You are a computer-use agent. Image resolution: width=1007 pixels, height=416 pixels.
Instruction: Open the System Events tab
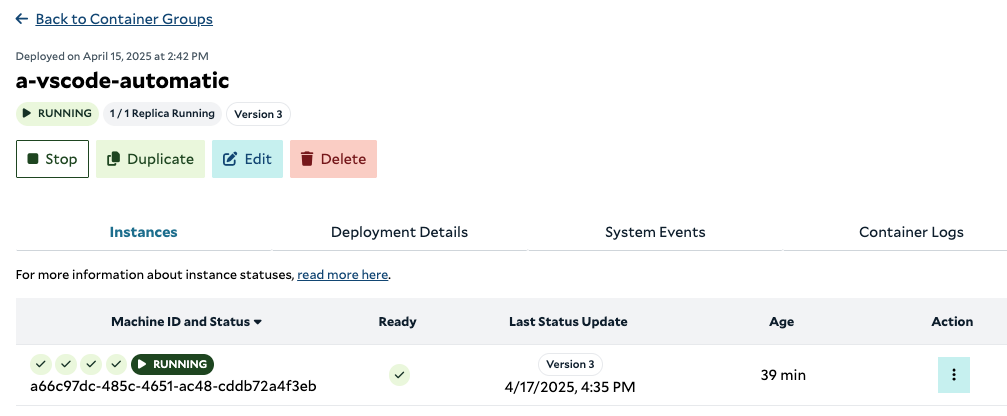click(x=655, y=232)
